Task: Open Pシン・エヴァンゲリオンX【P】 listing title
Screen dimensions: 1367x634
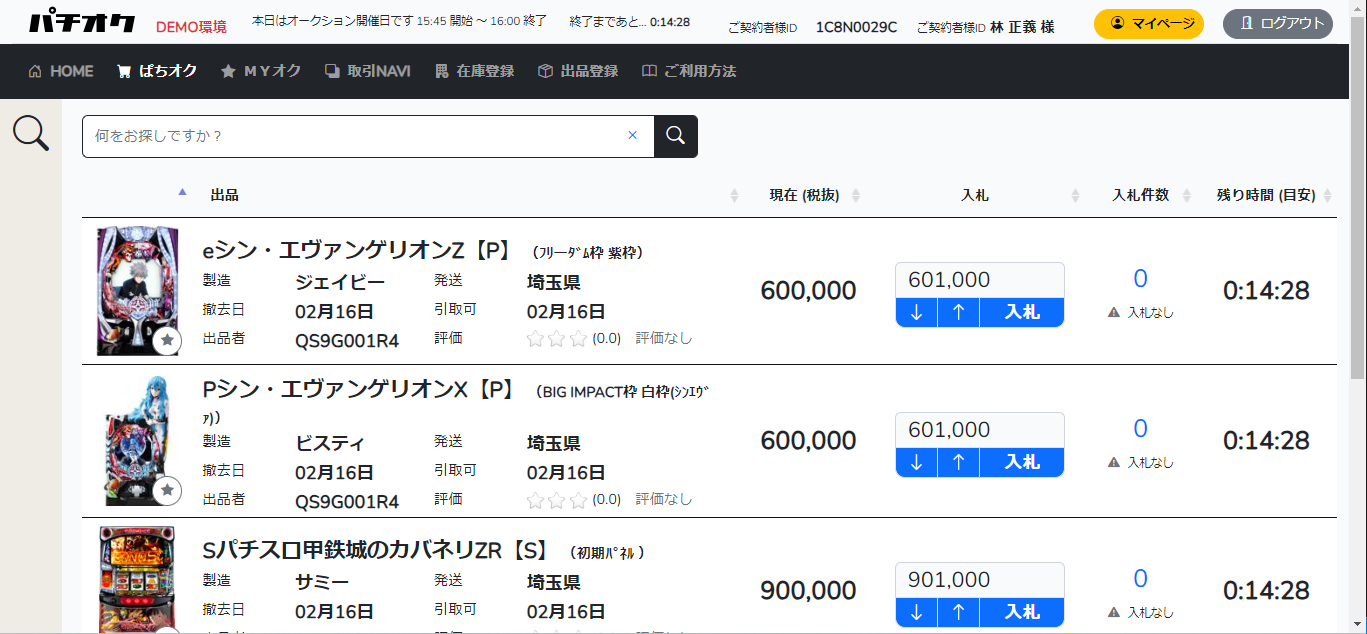Action: click(x=358, y=389)
